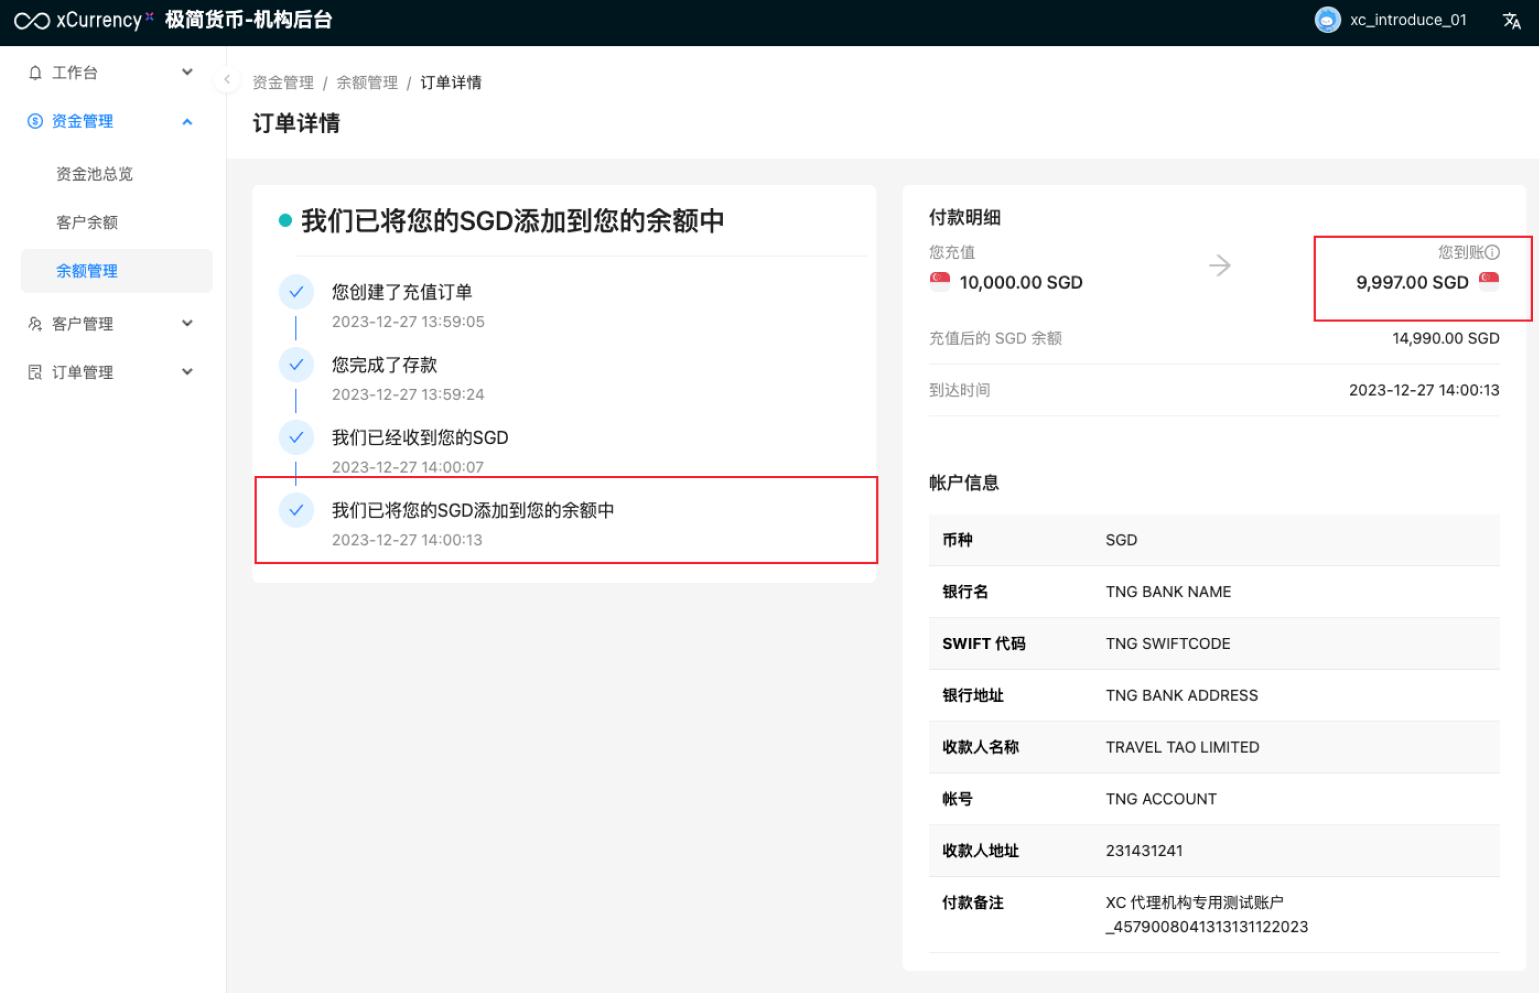Open the xc_introduce_01 account name
The height and width of the screenshot is (993, 1539).
pyautogui.click(x=1408, y=20)
